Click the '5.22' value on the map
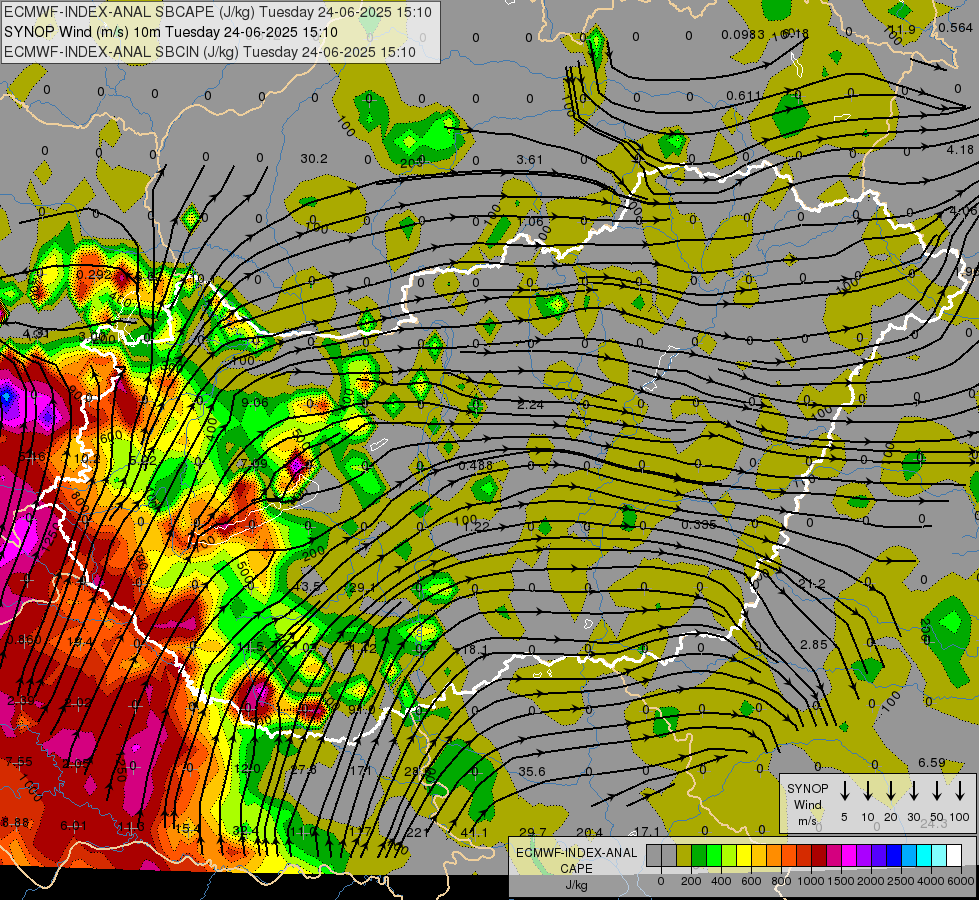 143,460
